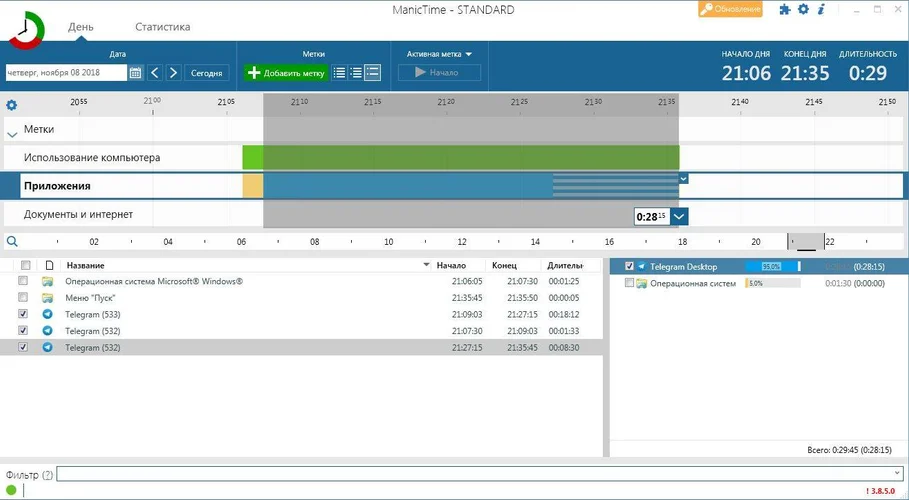
Task: Open dropdown next to 0:28 selection
Action: 679,217
